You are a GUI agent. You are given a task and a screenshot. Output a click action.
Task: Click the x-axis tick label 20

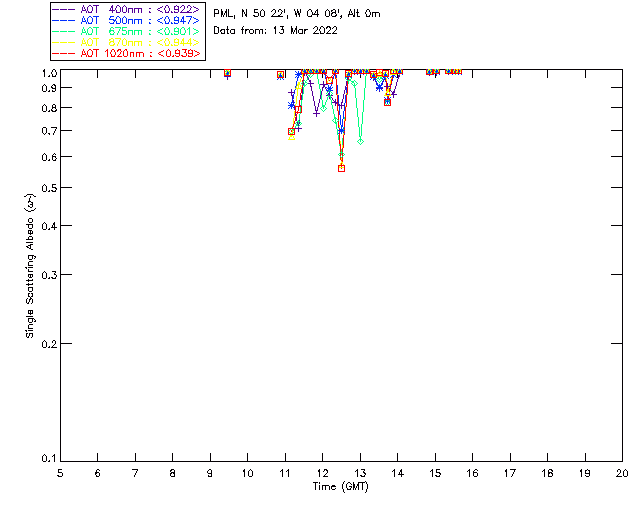click(x=622, y=473)
